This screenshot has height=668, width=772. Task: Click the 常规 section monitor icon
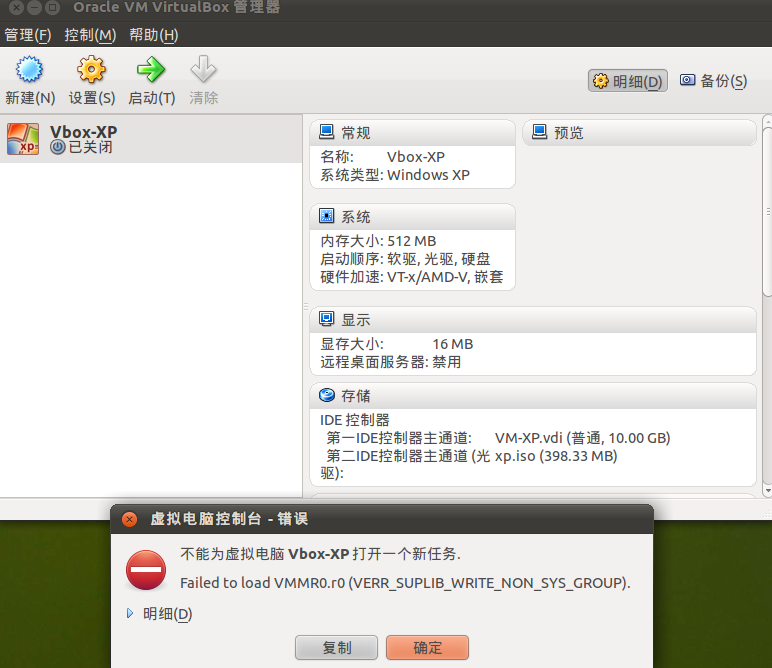[326, 132]
